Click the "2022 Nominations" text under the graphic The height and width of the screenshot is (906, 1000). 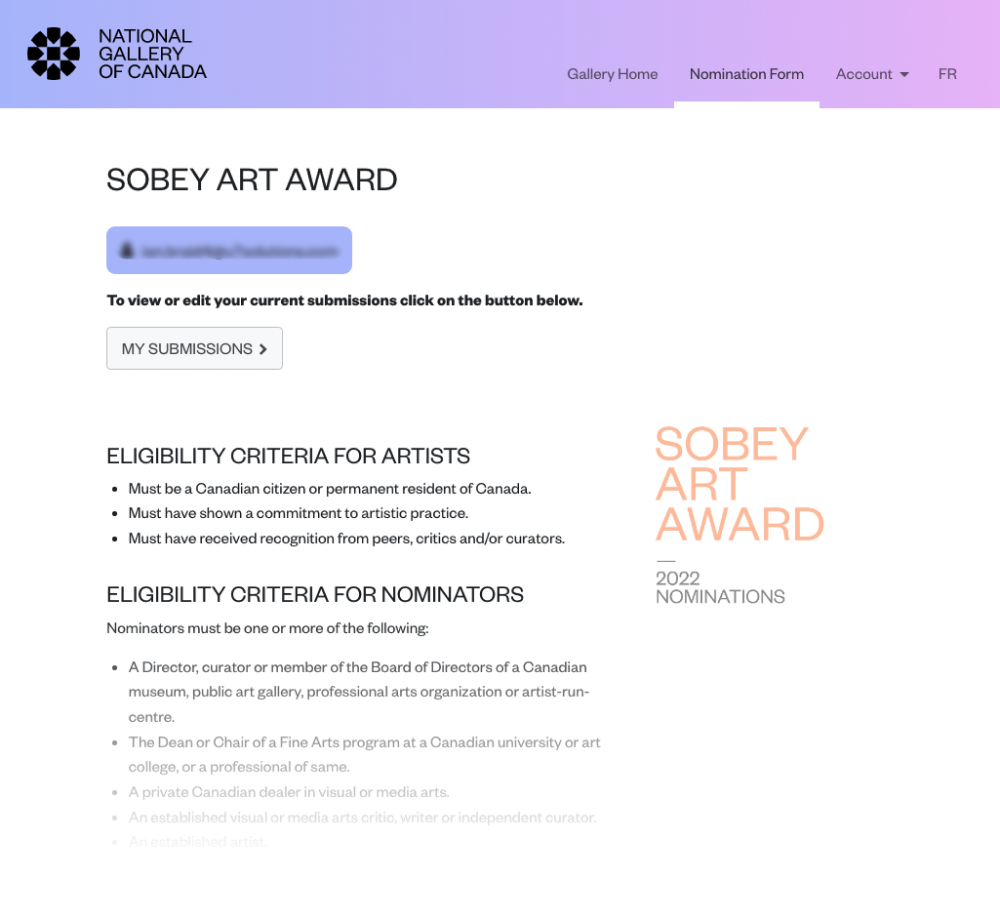click(x=720, y=587)
